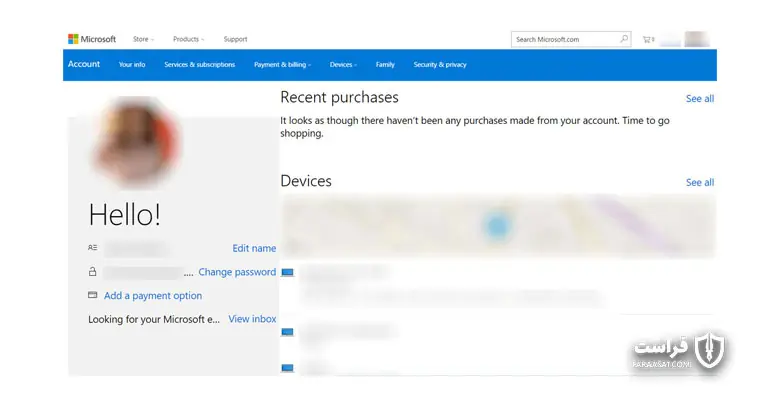Viewport: 780px width, 405px height.
Task: Click the blue location dot on the map
Action: (496, 226)
